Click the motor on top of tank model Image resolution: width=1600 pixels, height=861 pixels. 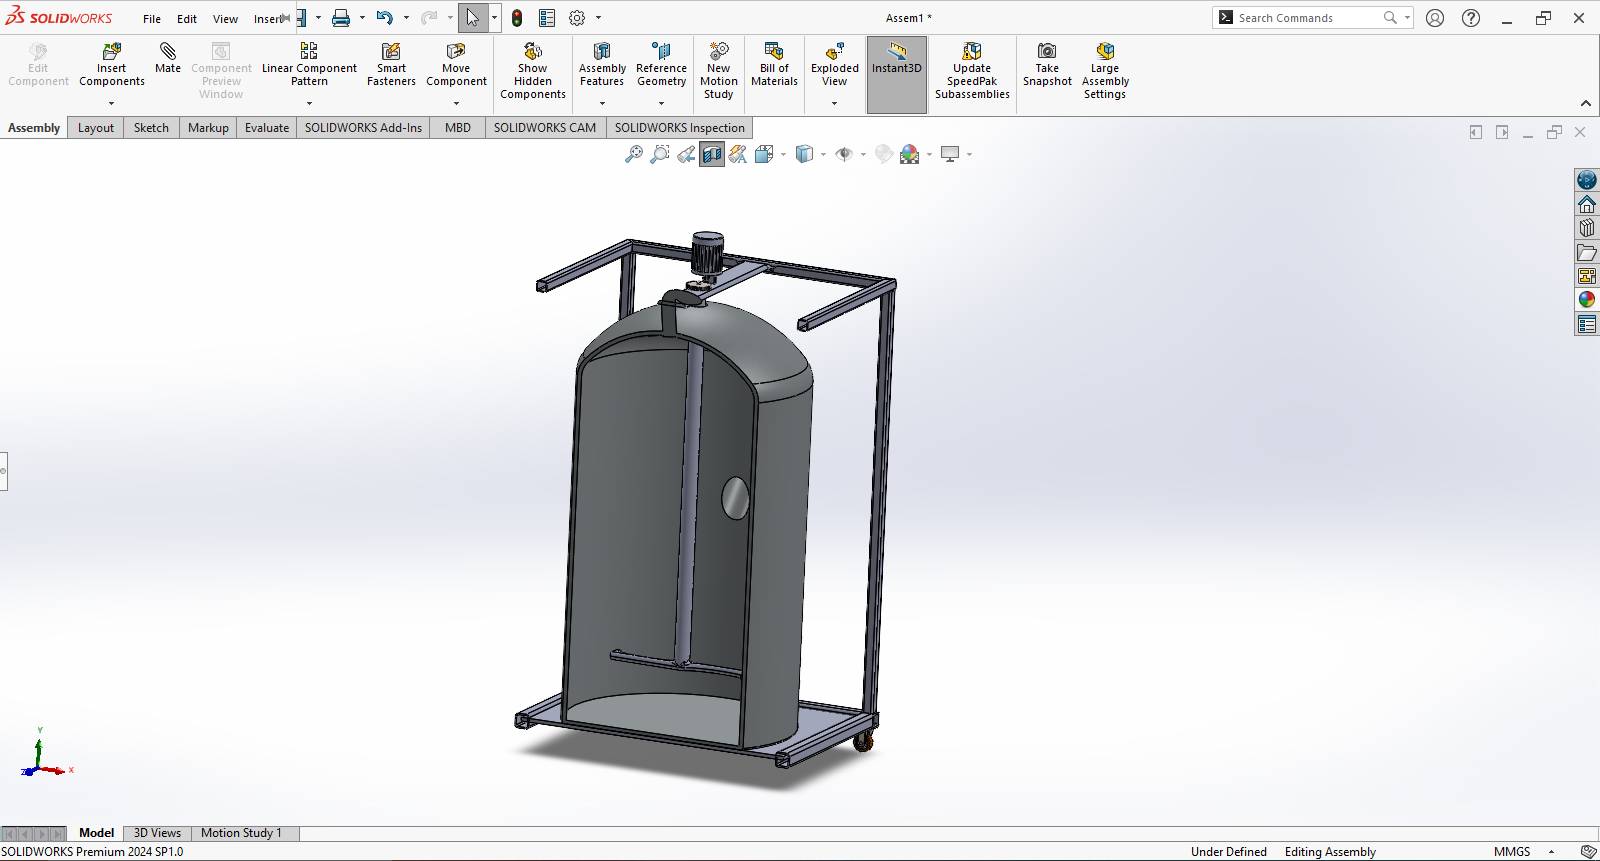click(707, 253)
